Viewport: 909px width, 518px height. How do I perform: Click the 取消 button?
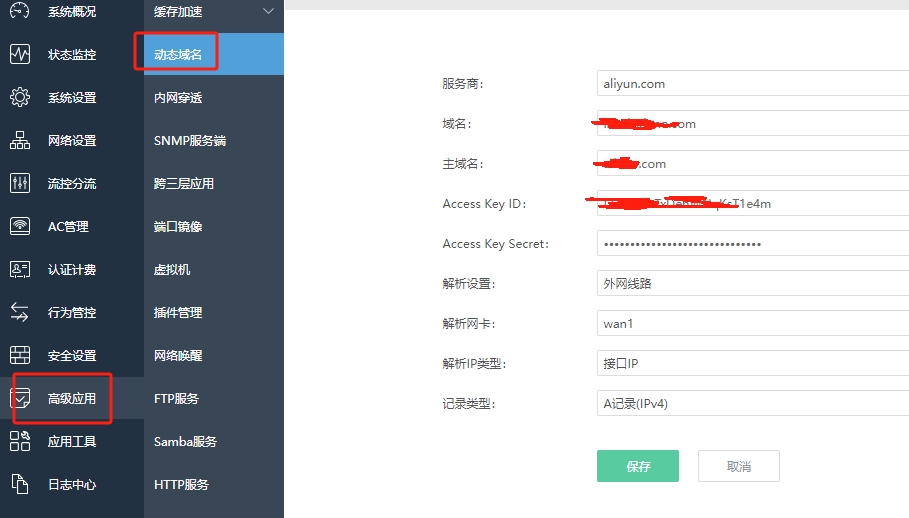tap(739, 466)
